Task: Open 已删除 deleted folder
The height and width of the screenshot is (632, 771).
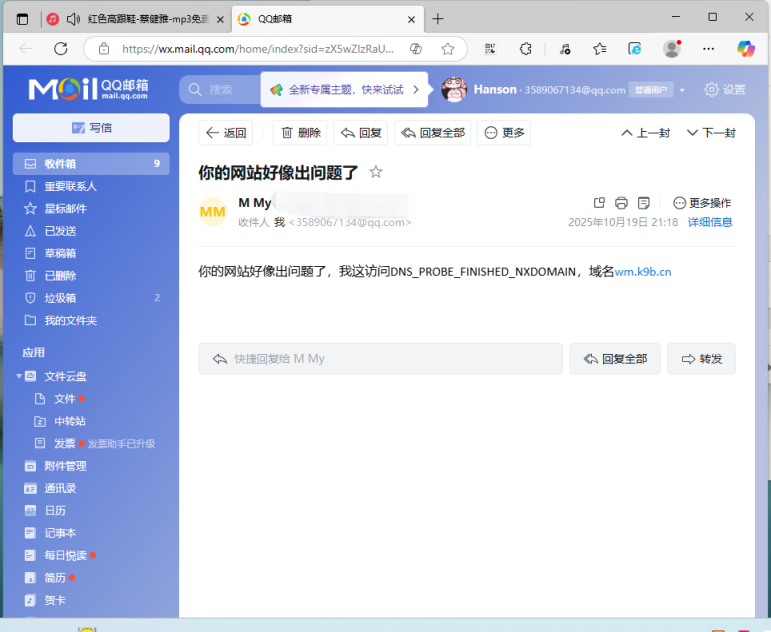Action: point(60,275)
